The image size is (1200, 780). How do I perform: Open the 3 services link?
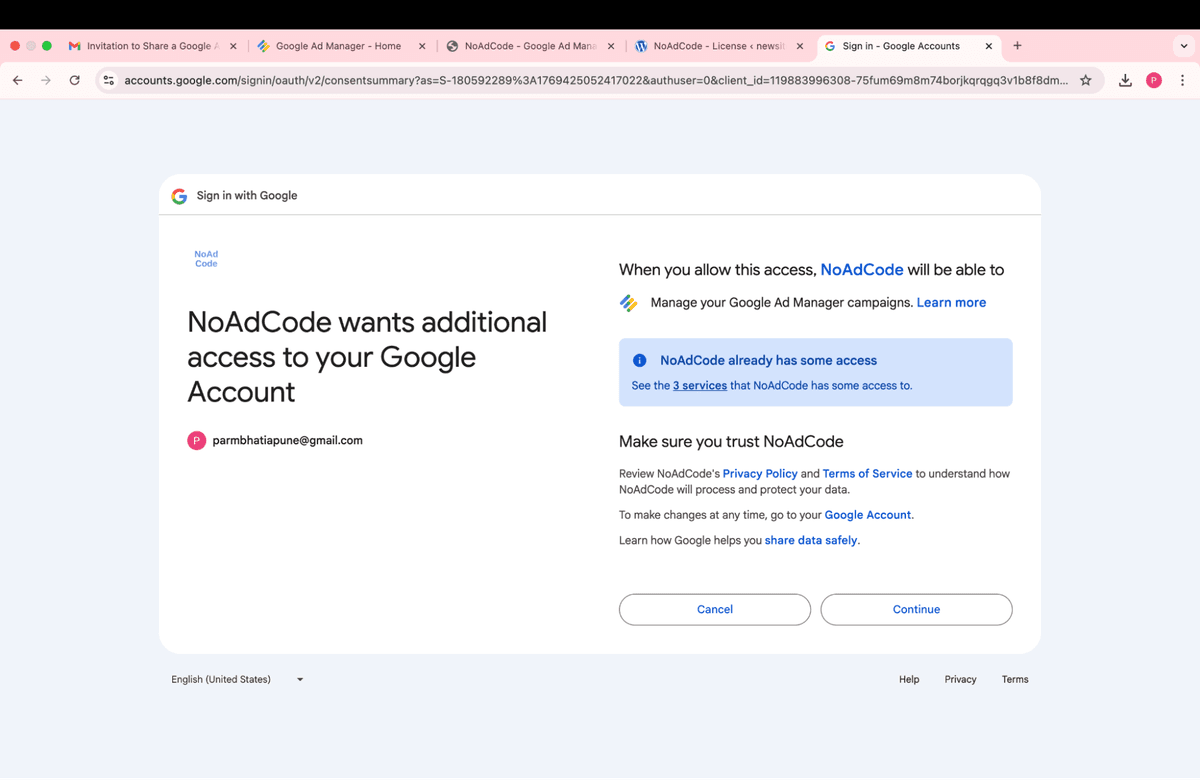[x=699, y=385]
